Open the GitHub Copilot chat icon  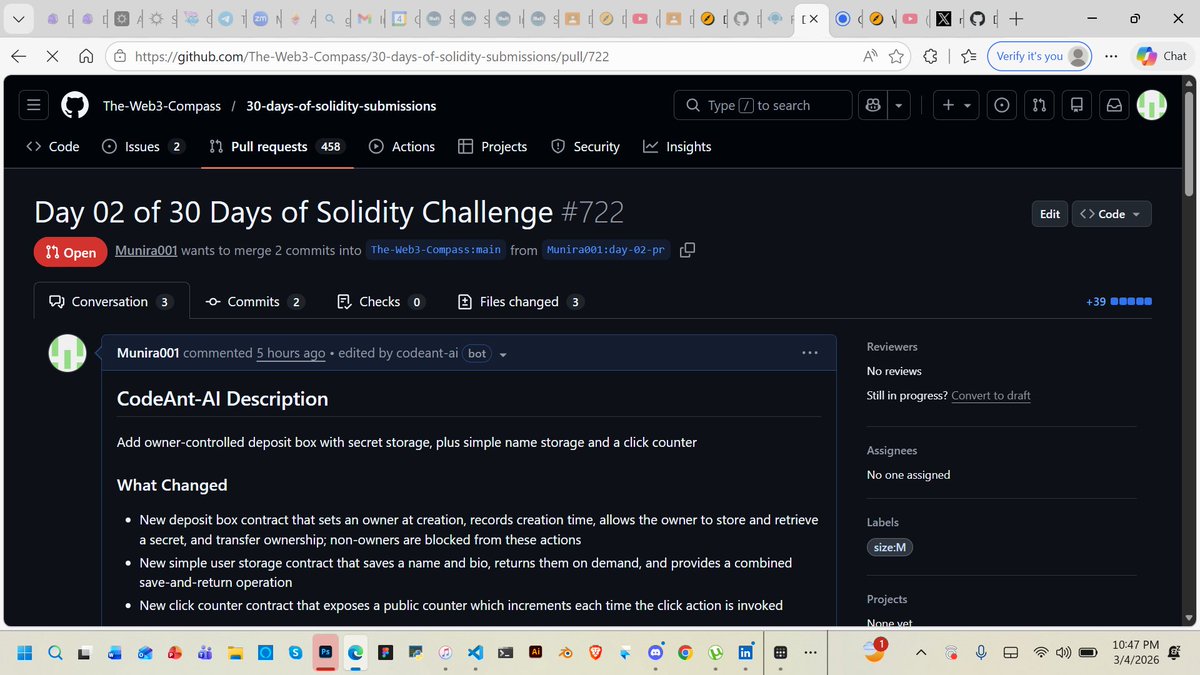(x=872, y=105)
